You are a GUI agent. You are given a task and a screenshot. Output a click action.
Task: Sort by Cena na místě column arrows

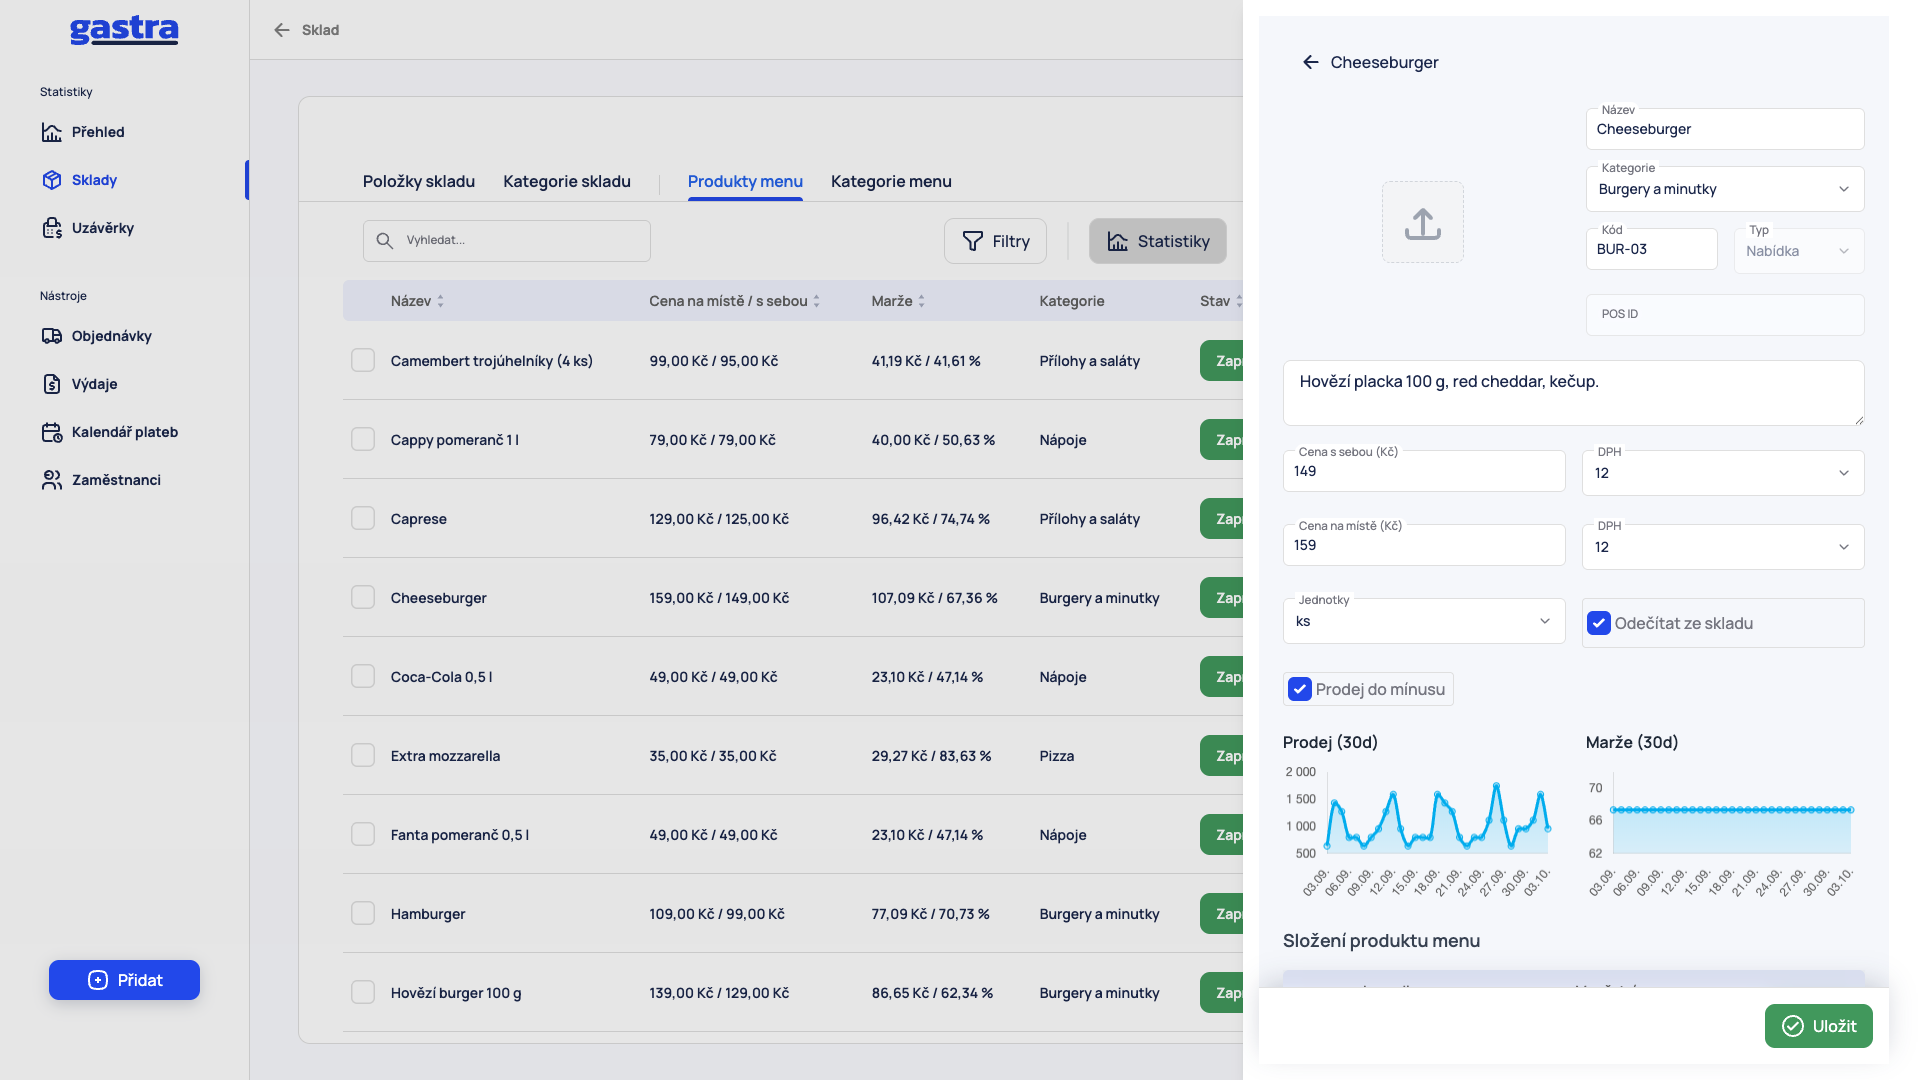point(816,301)
